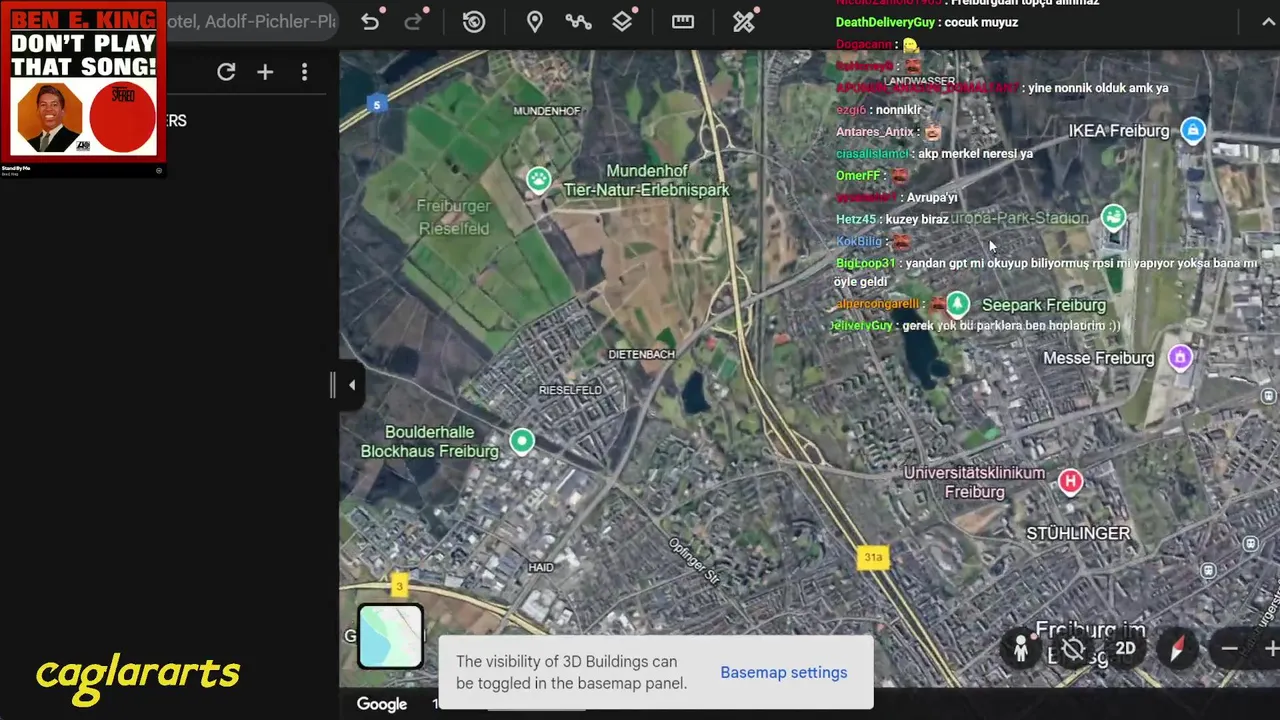The image size is (1280, 720).
Task: Click the yellow route 3 road shield
Action: point(399,586)
